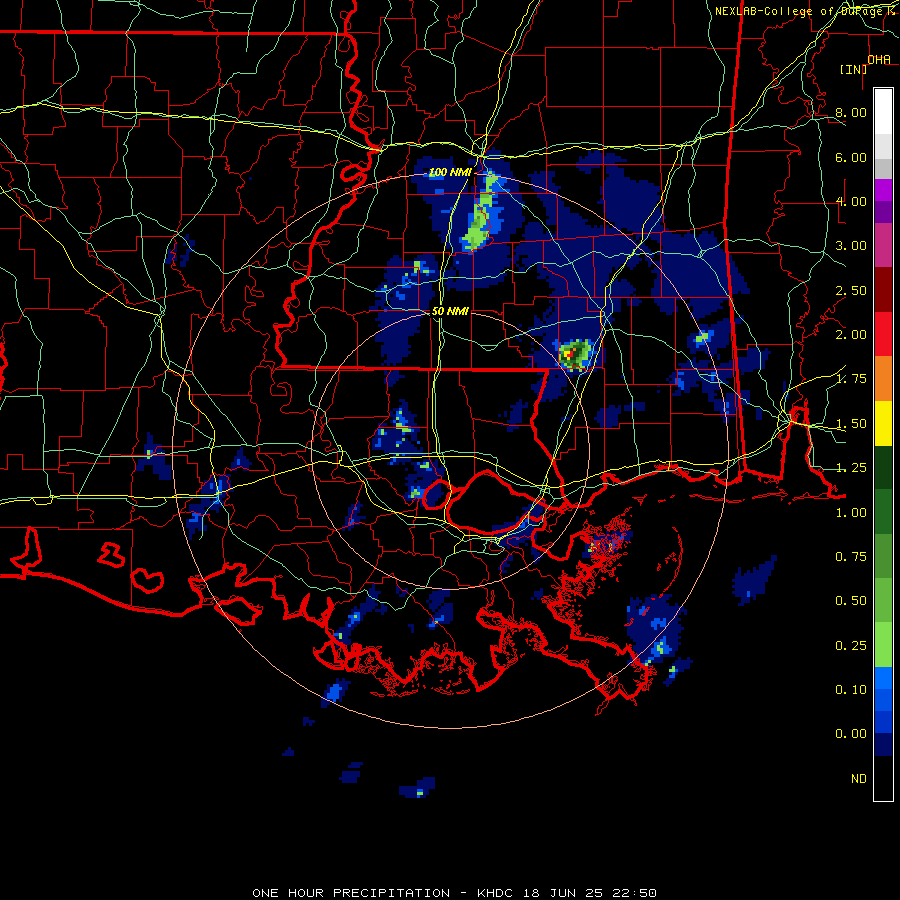Click the 0.75 legend value
Screen dimensions: 900x900
(x=851, y=557)
